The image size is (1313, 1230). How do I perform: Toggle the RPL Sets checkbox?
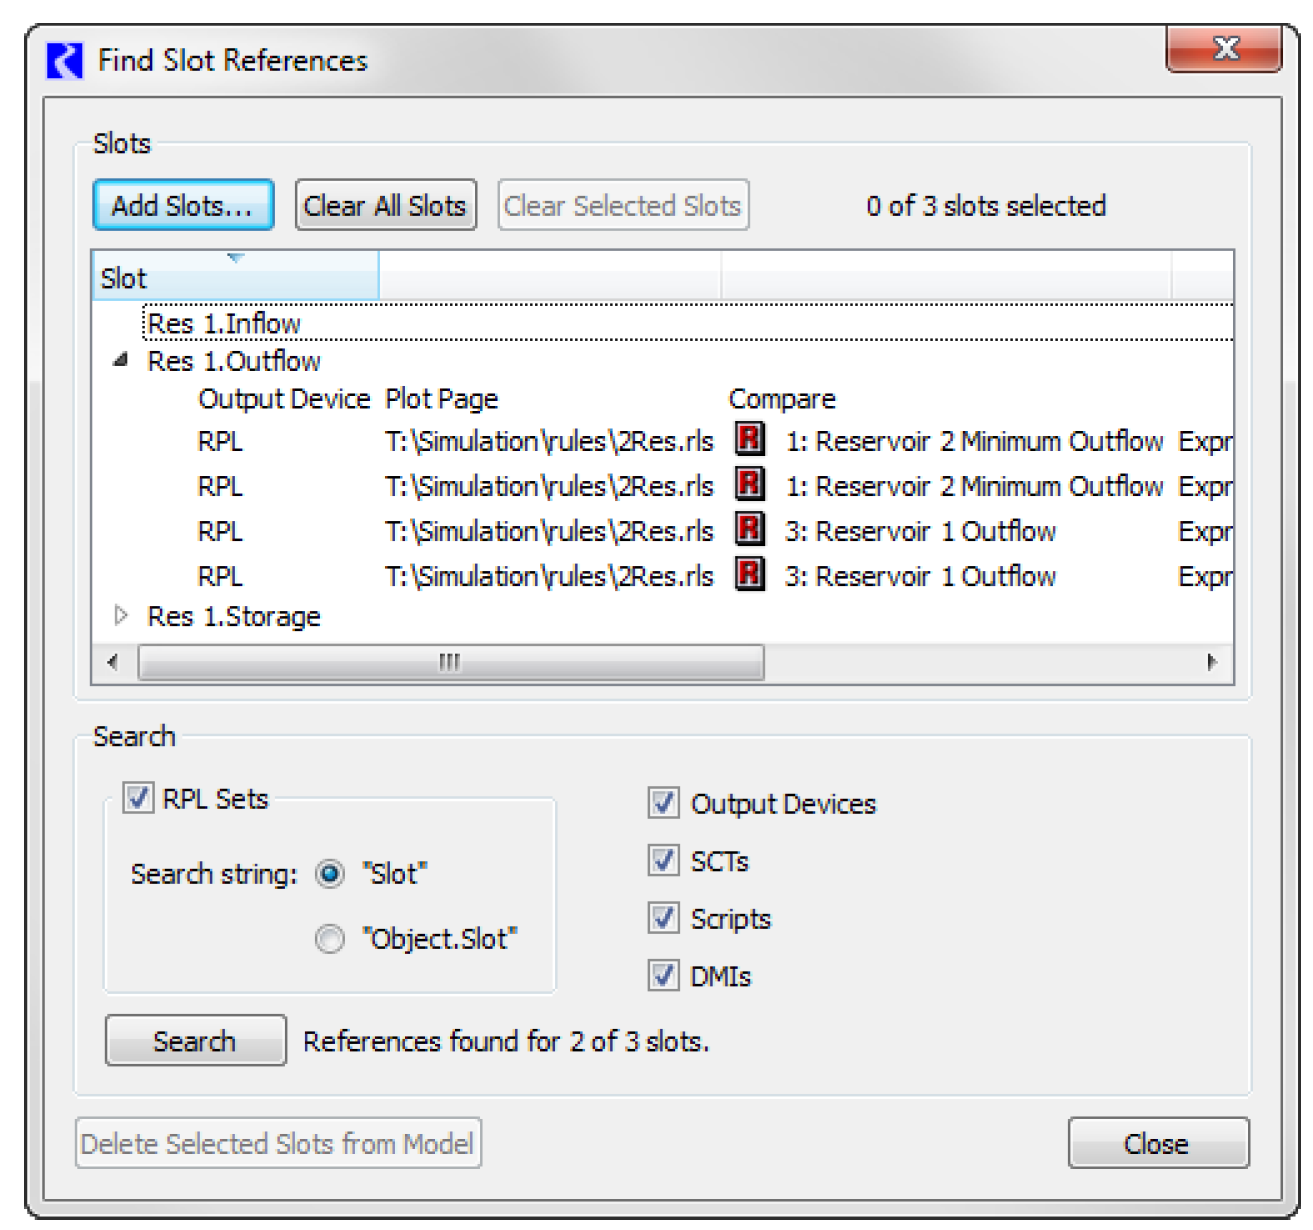pyautogui.click(x=137, y=798)
